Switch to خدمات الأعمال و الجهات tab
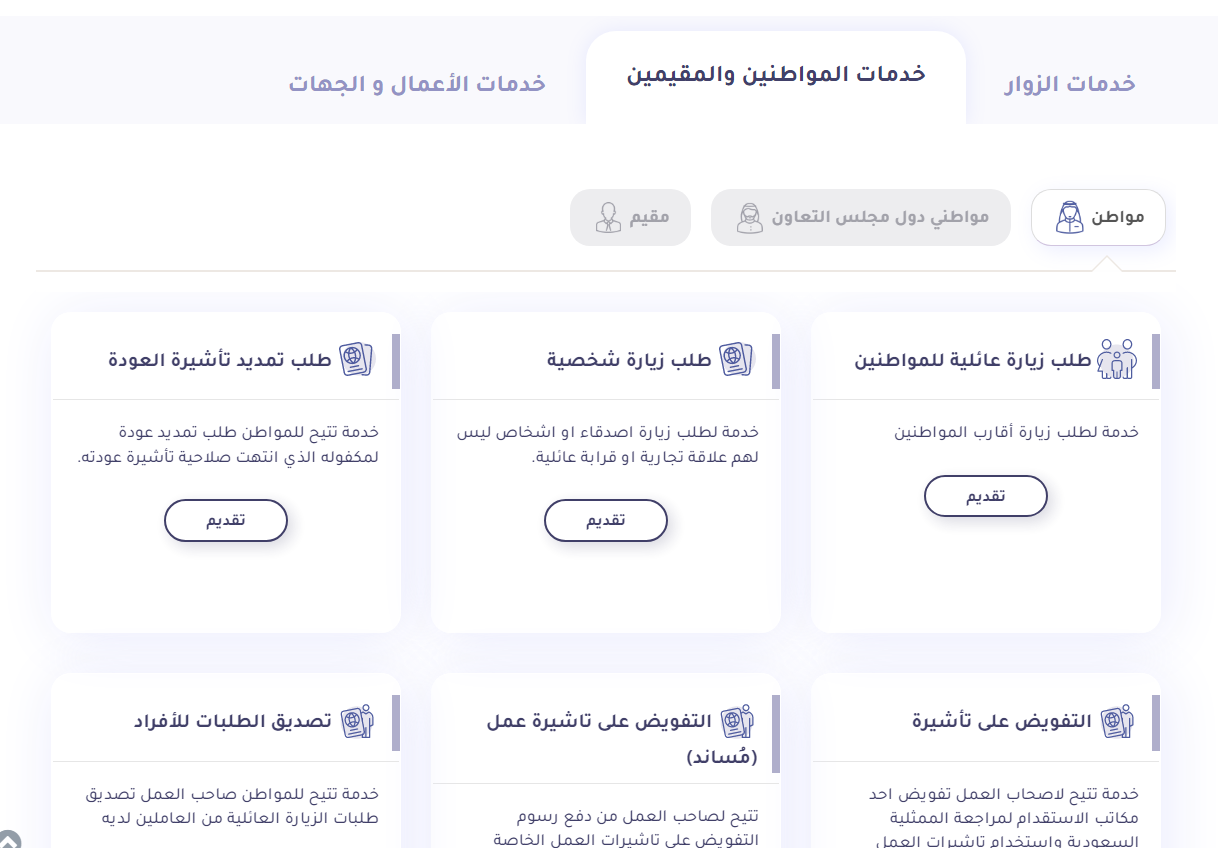Screen dimensions: 1218x848 [417, 83]
